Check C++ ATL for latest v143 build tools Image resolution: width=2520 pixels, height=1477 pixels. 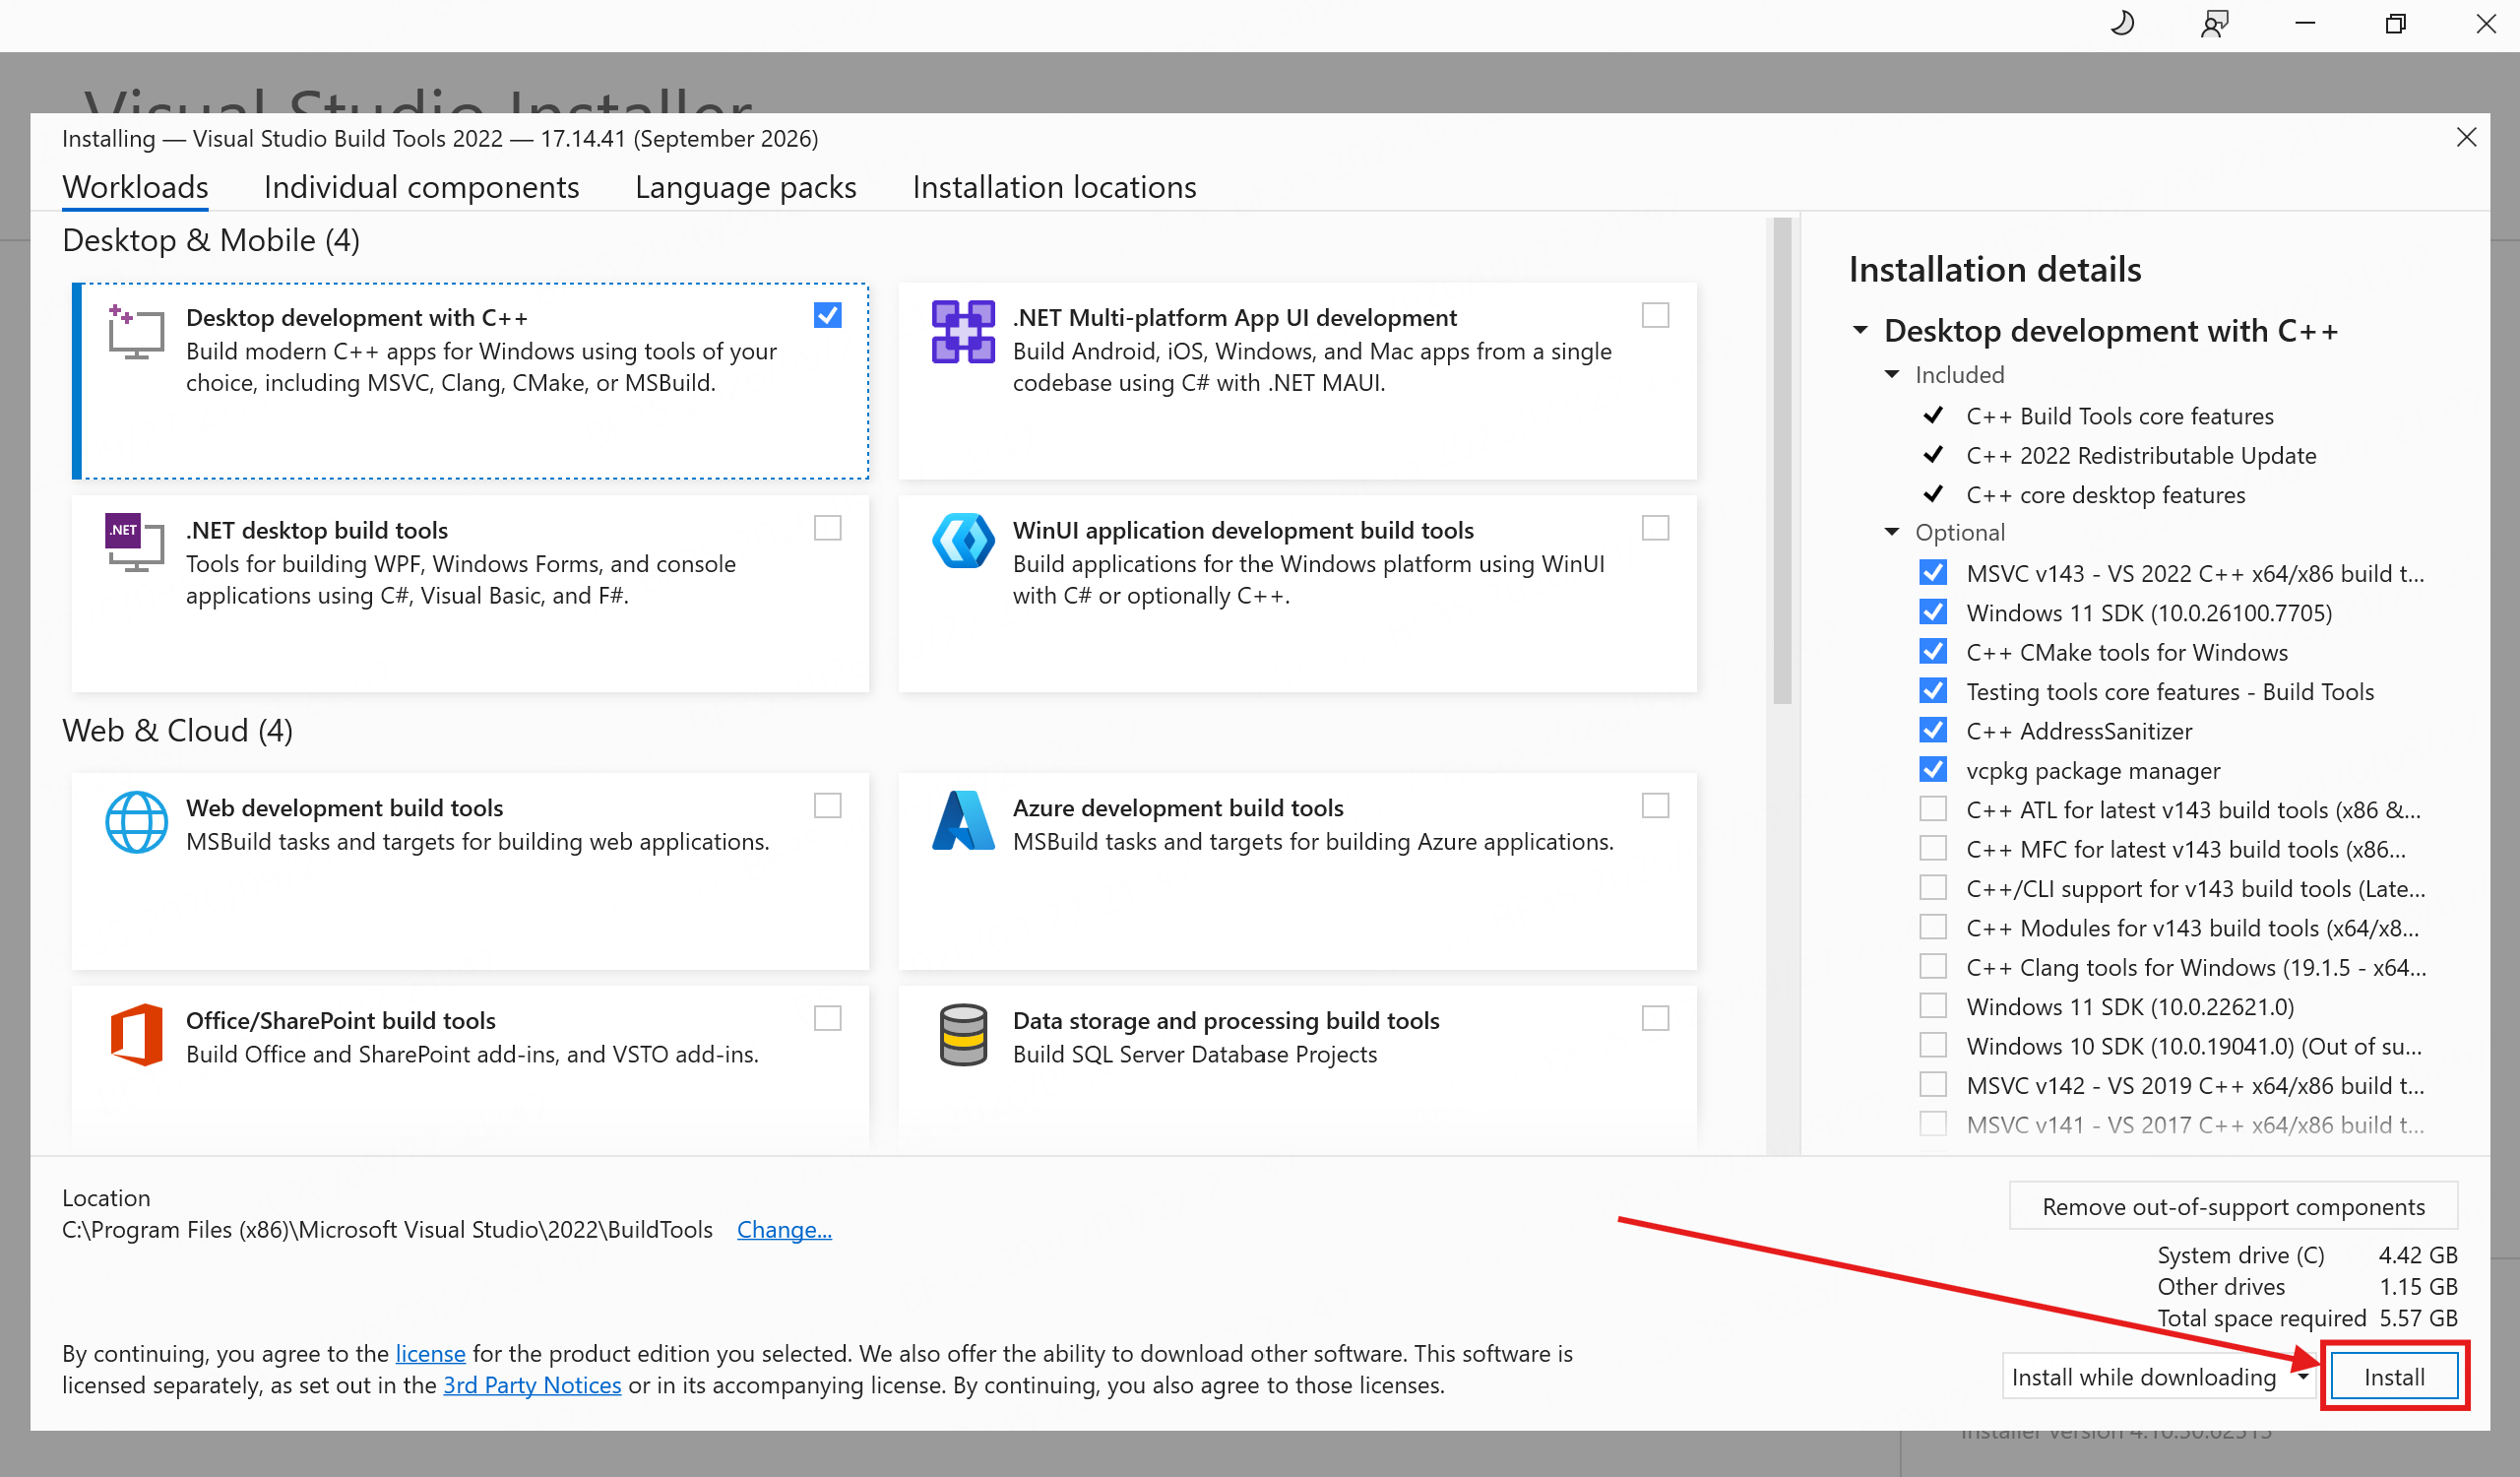1933,809
